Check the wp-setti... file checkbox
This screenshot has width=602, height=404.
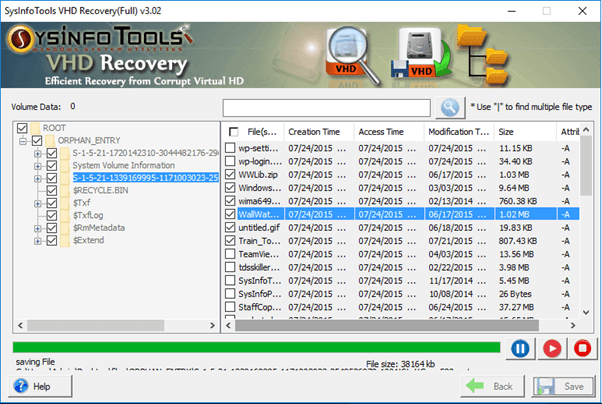point(230,148)
